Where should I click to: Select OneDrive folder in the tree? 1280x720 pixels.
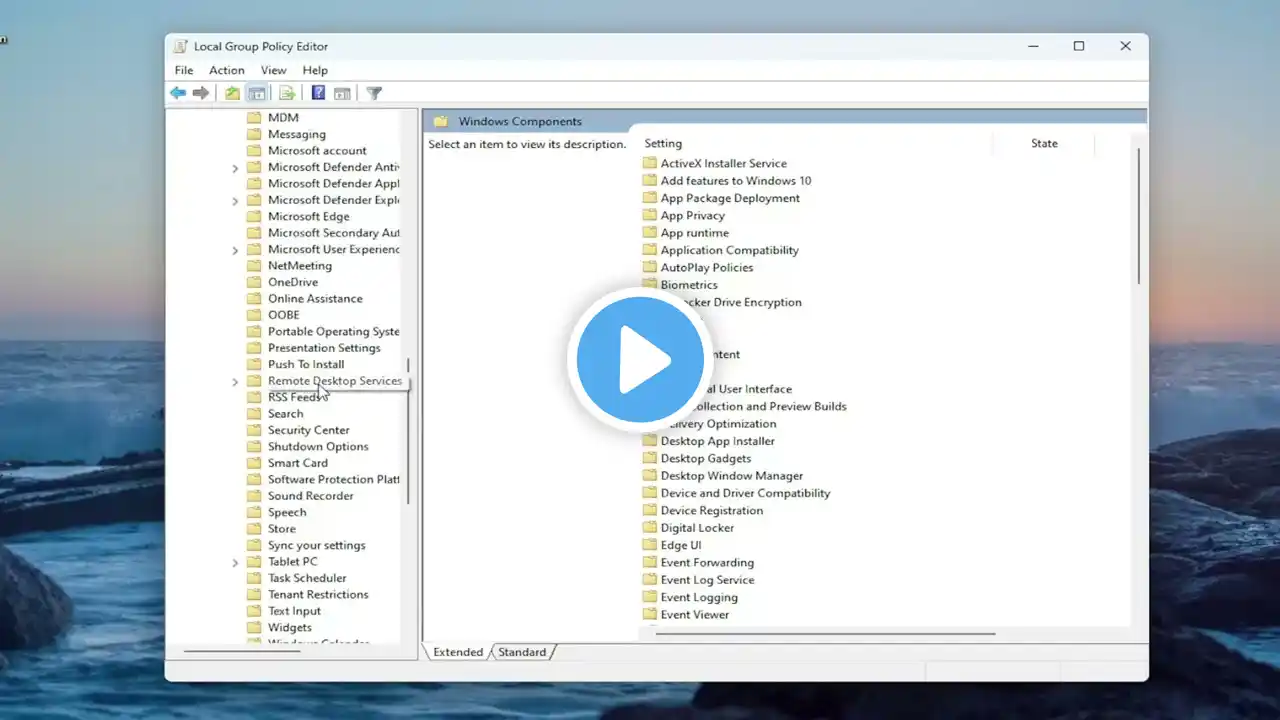(292, 282)
